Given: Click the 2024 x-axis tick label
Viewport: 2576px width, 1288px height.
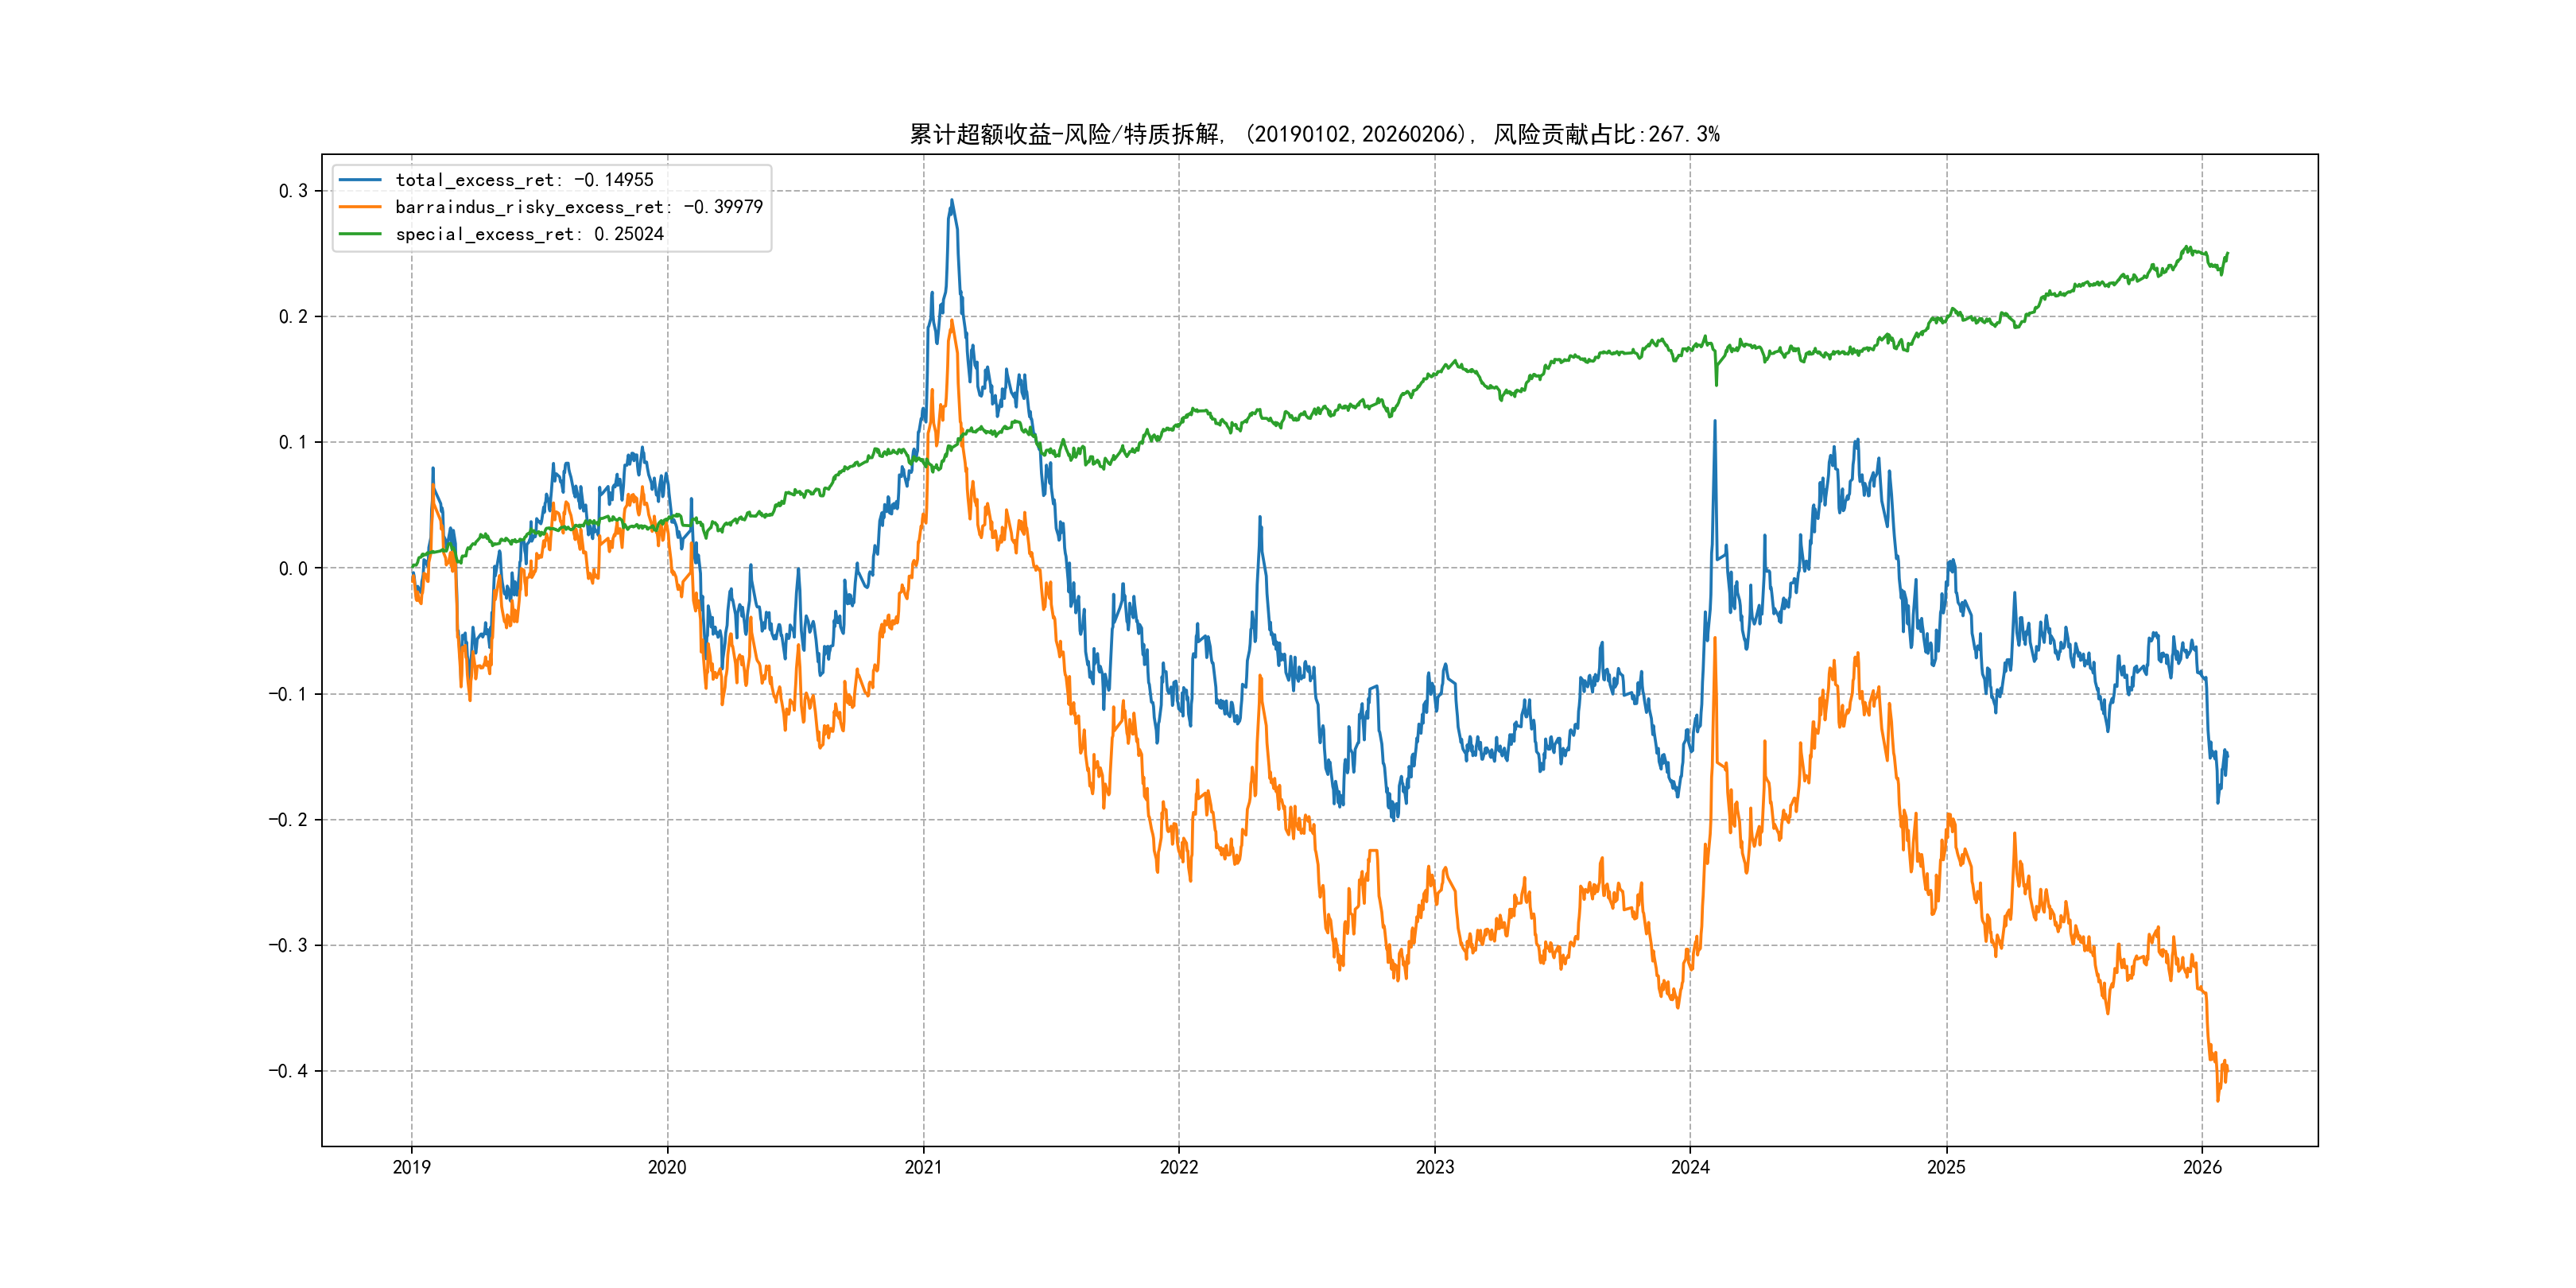Looking at the screenshot, I should click(x=1690, y=1167).
